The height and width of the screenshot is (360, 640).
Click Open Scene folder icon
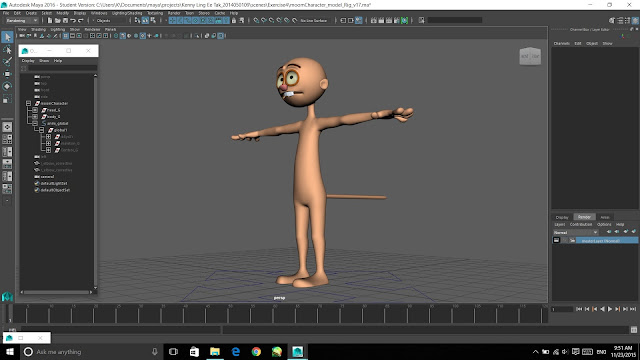click(58, 20)
